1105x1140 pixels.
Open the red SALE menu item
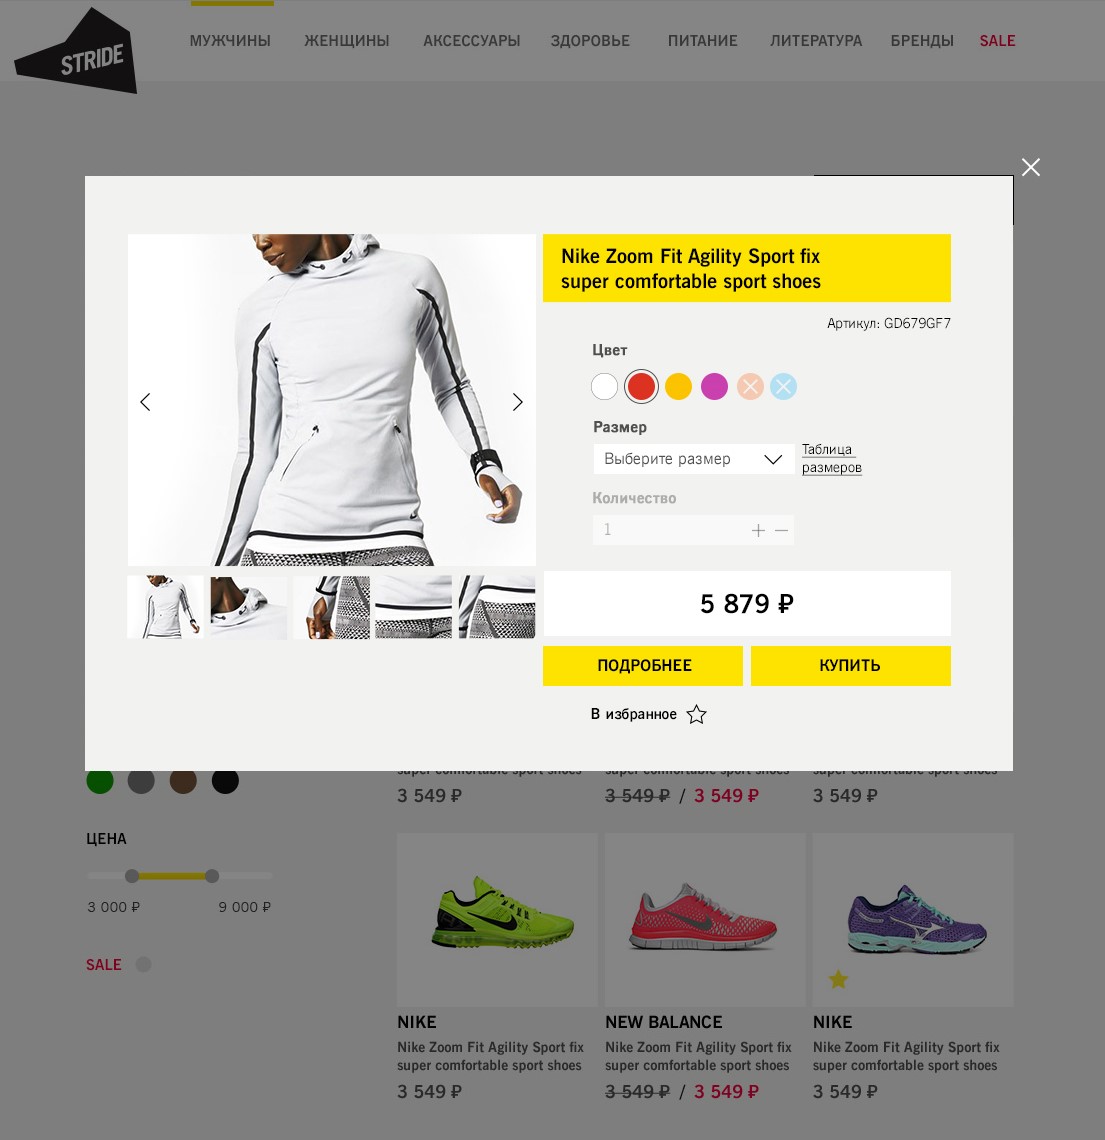997,41
